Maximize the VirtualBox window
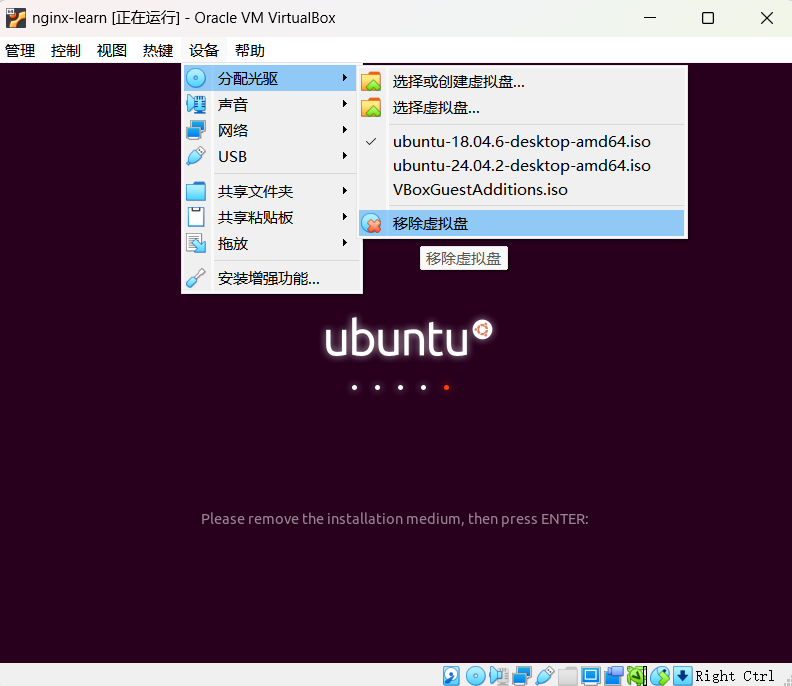Screen dimensions: 792x686 point(708,18)
